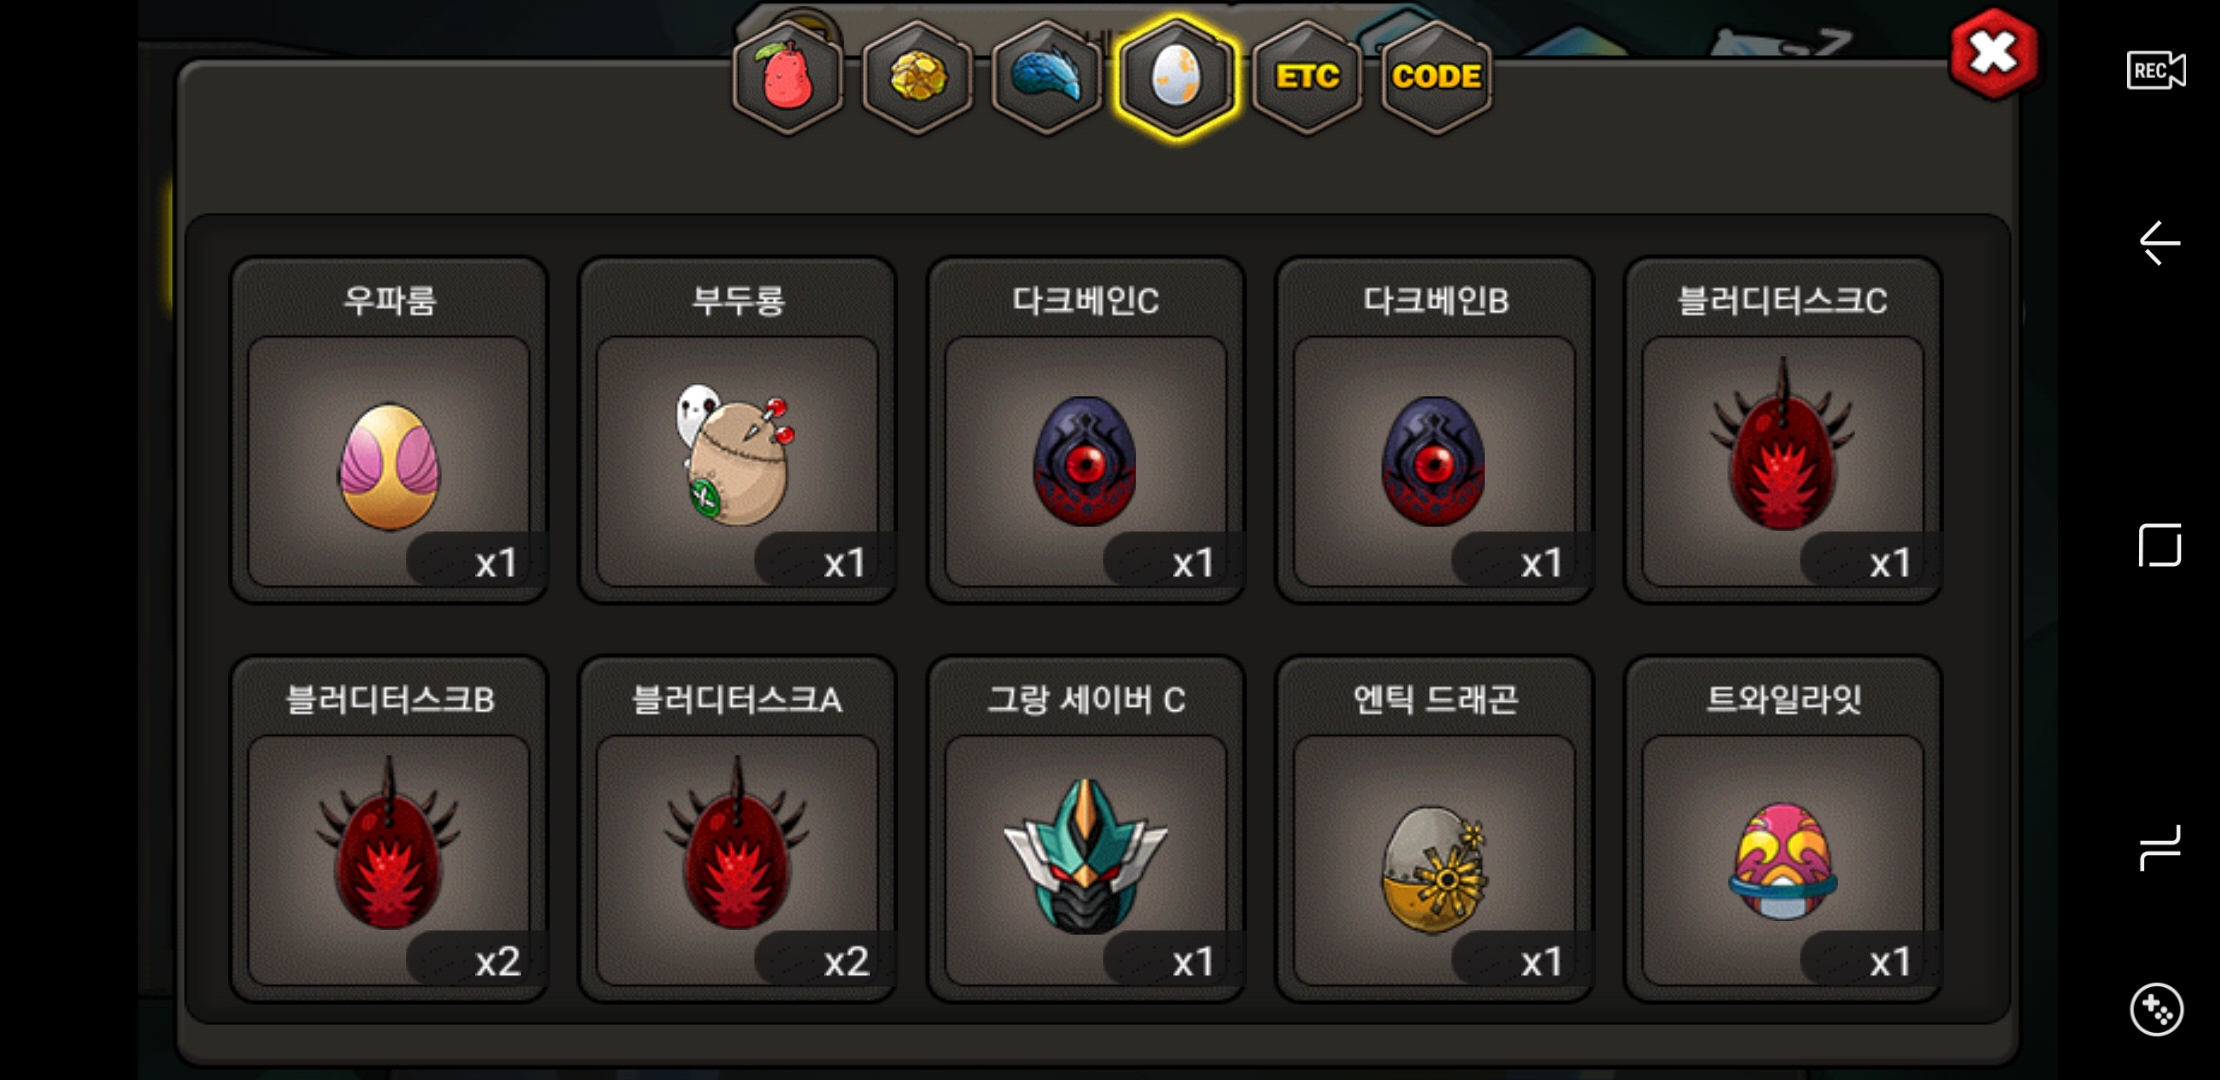Start screen recording with REC icon
2220x1080 pixels.
[2156, 70]
